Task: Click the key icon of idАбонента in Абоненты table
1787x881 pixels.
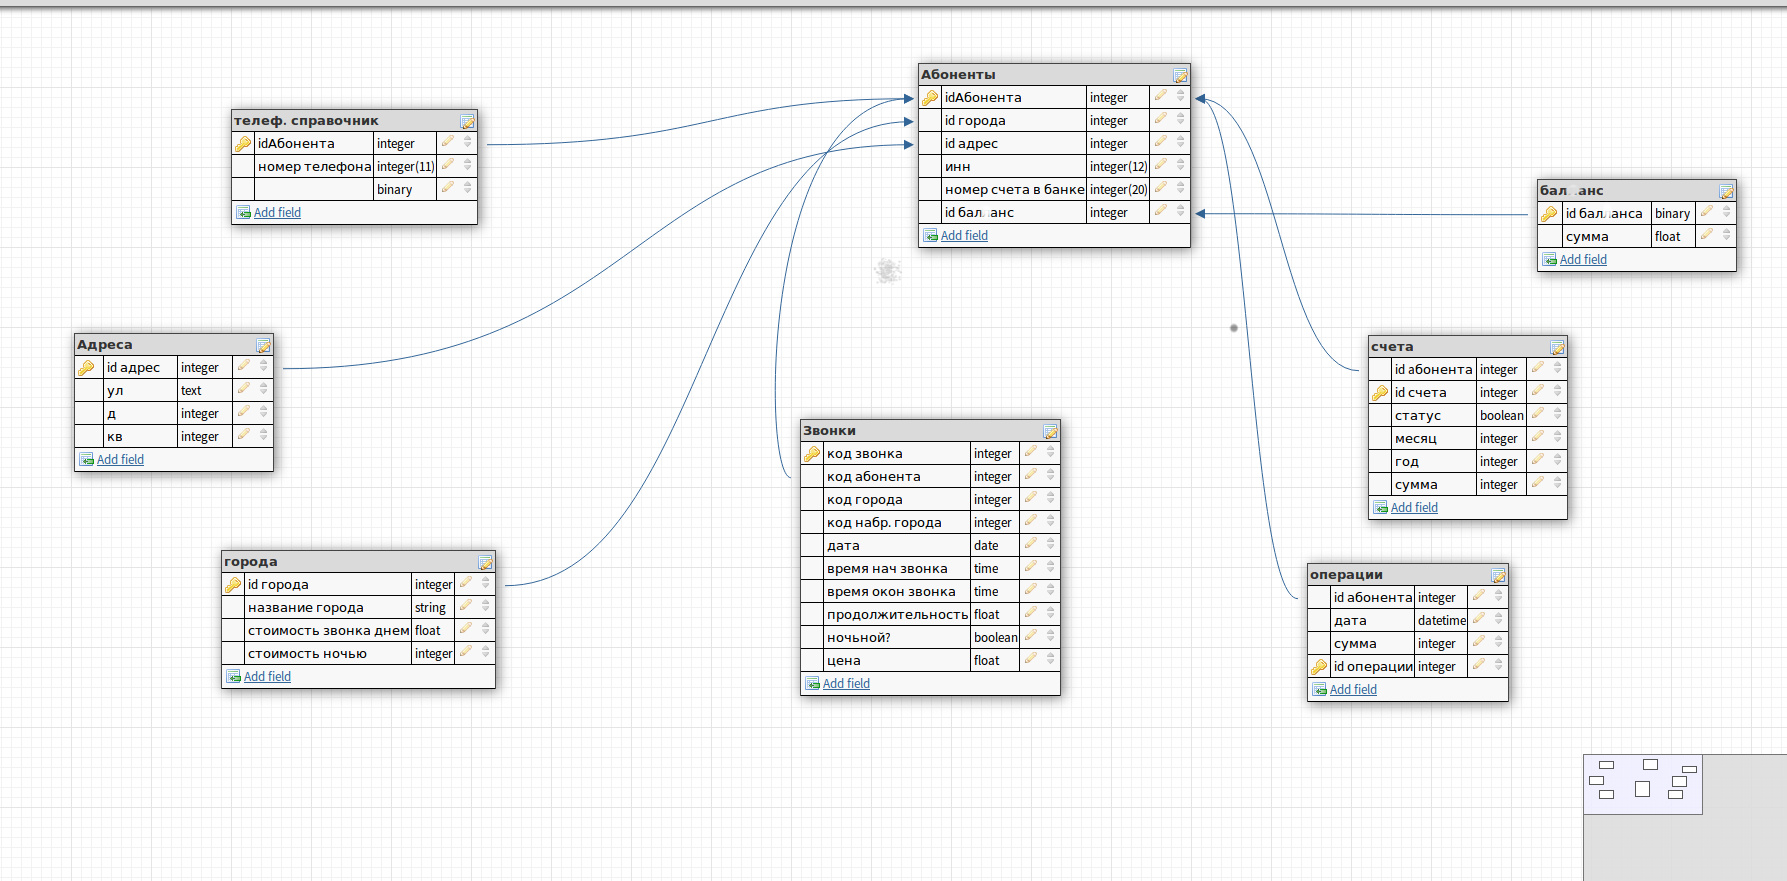Action: pos(930,98)
